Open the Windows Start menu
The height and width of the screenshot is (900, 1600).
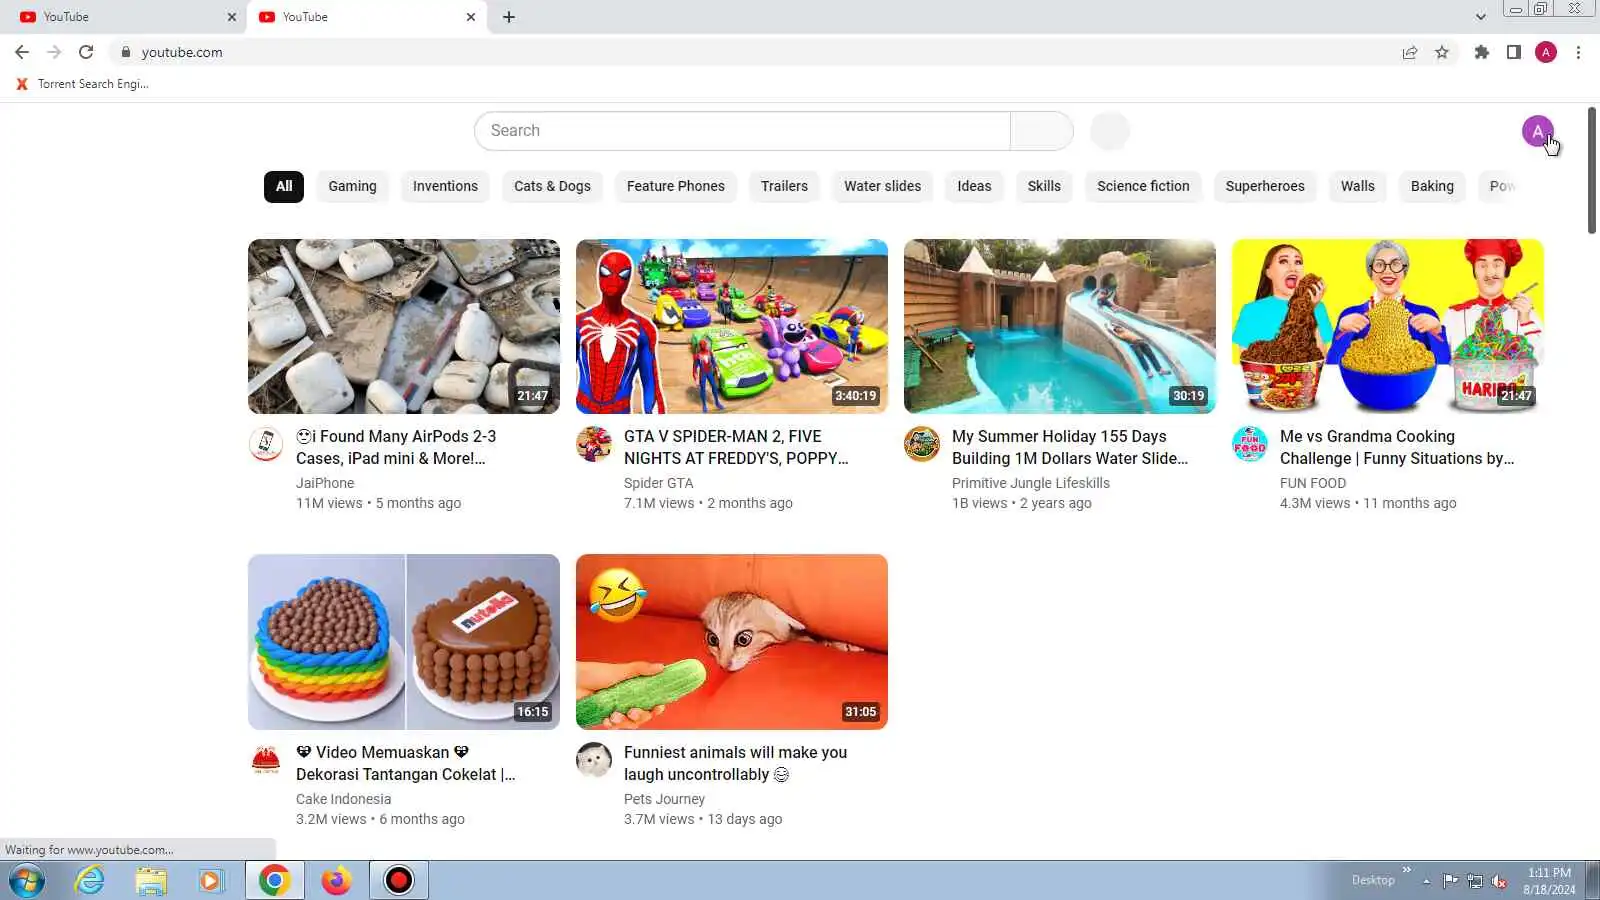[27, 880]
